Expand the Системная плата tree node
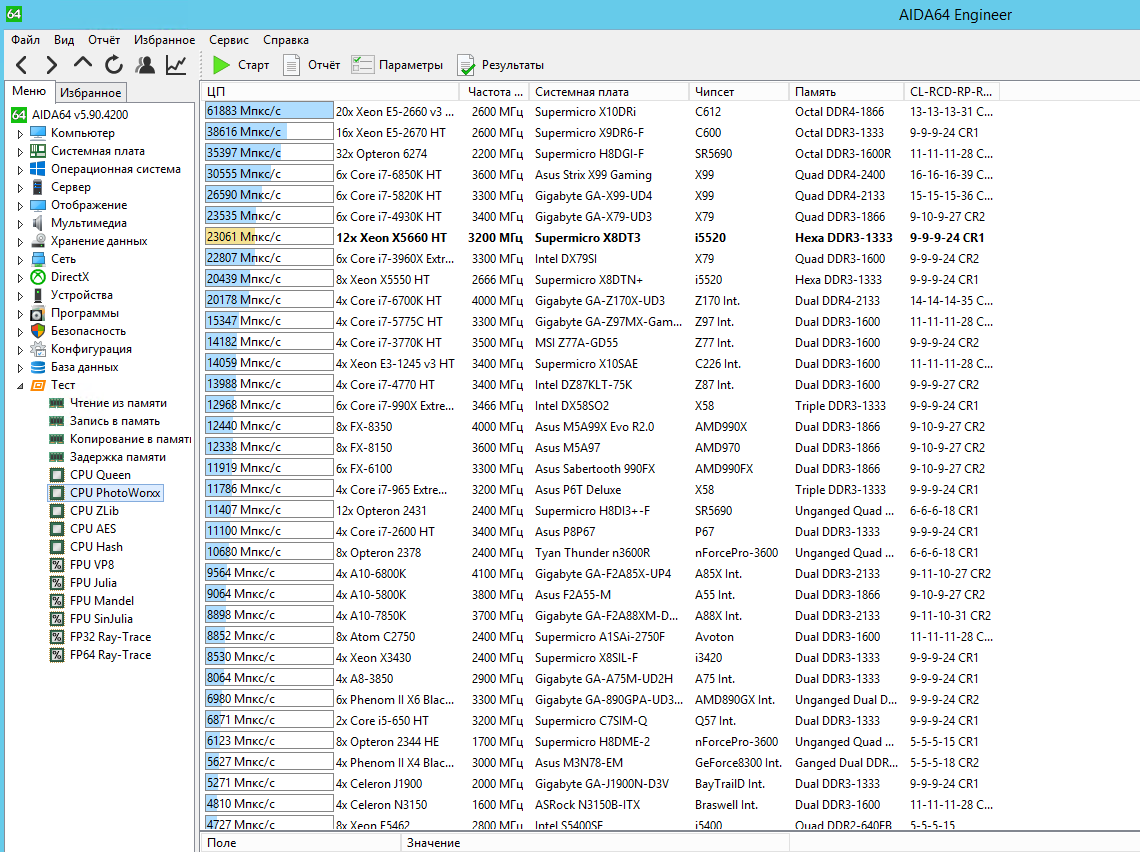The height and width of the screenshot is (852, 1140). [20, 152]
